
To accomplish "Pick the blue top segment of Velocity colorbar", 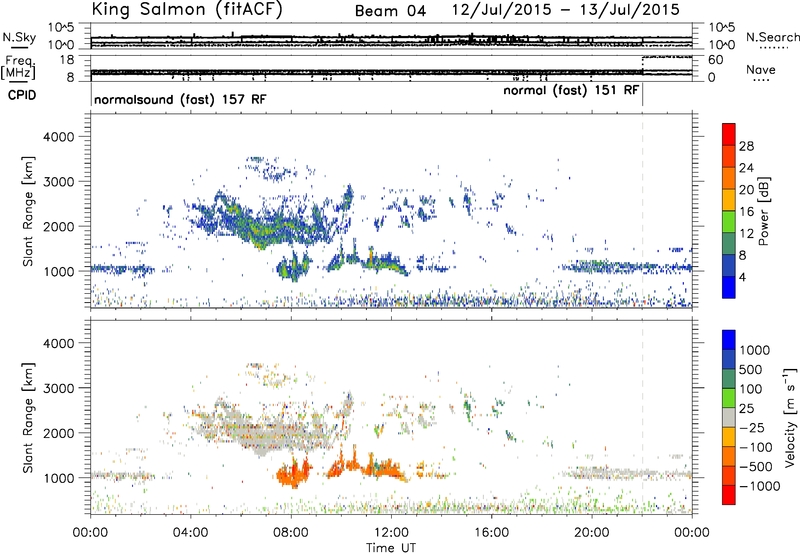I will click(x=729, y=340).
